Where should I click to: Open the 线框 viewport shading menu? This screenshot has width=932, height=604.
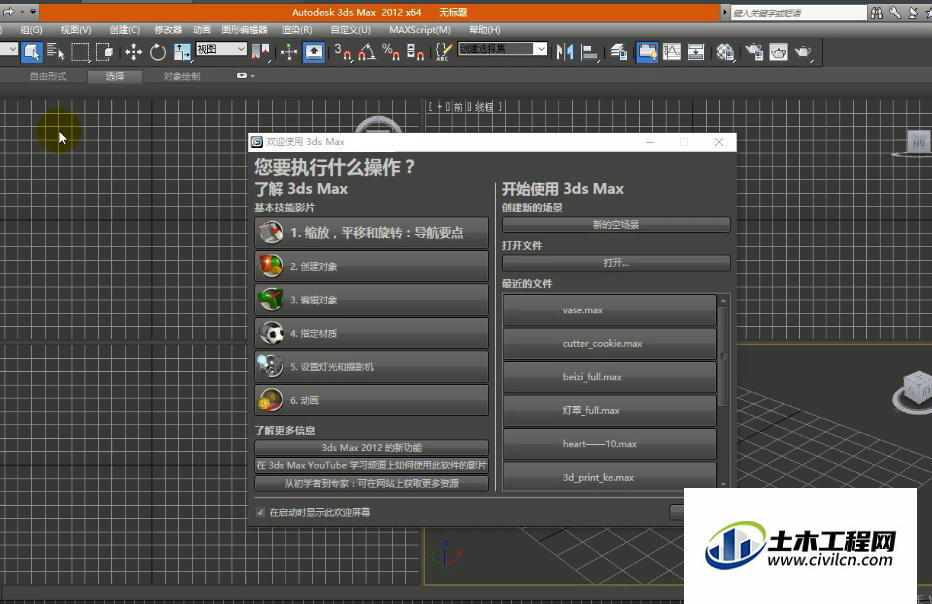tap(484, 107)
